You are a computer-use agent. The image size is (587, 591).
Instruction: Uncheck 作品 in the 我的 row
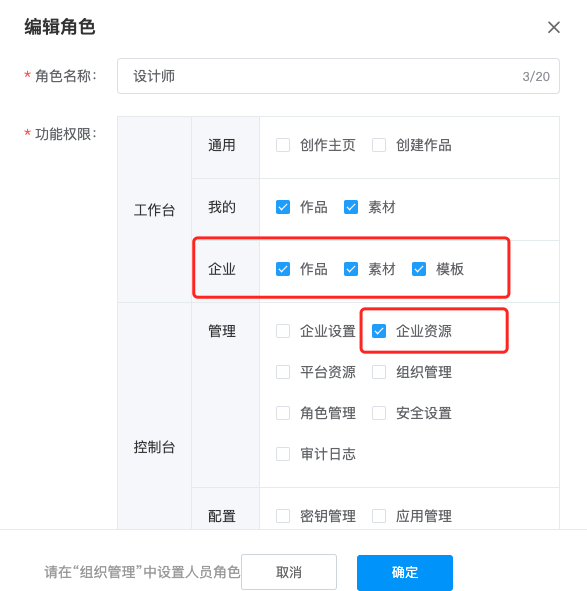[283, 207]
